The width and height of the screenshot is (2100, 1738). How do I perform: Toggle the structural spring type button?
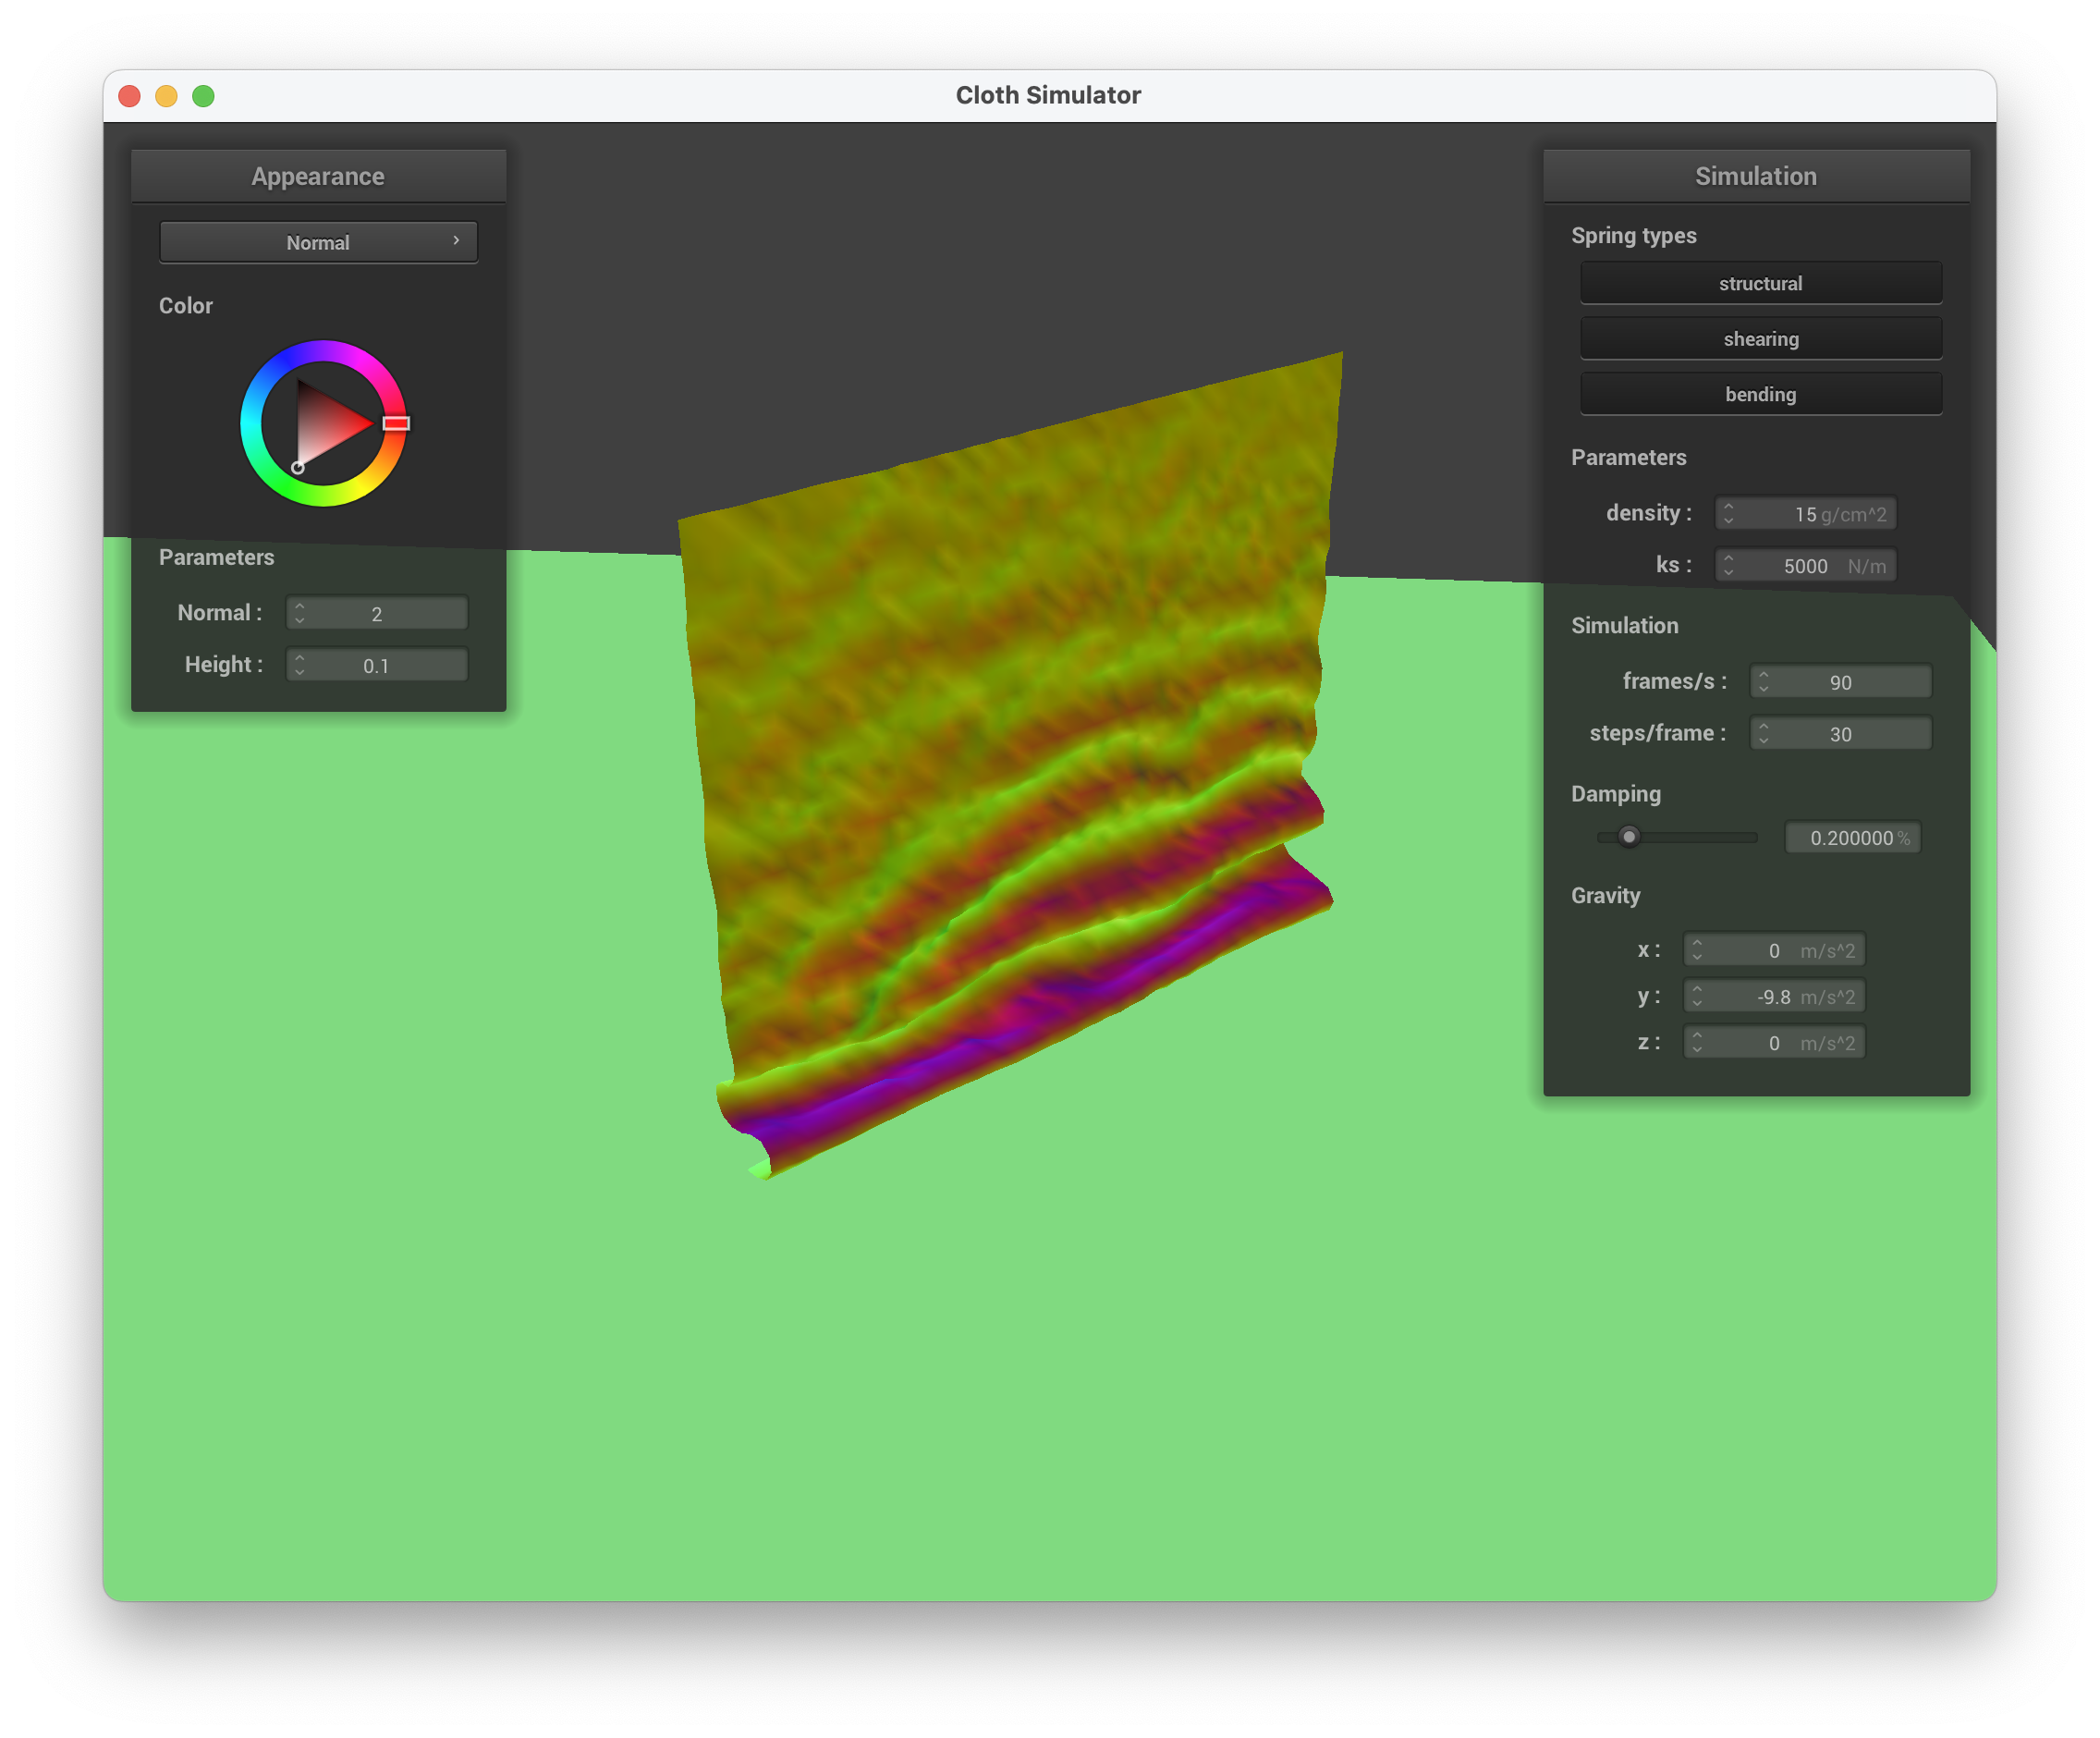click(x=1760, y=283)
